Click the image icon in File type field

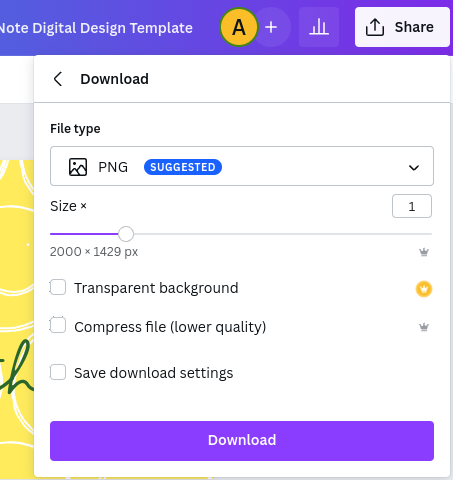(x=78, y=167)
